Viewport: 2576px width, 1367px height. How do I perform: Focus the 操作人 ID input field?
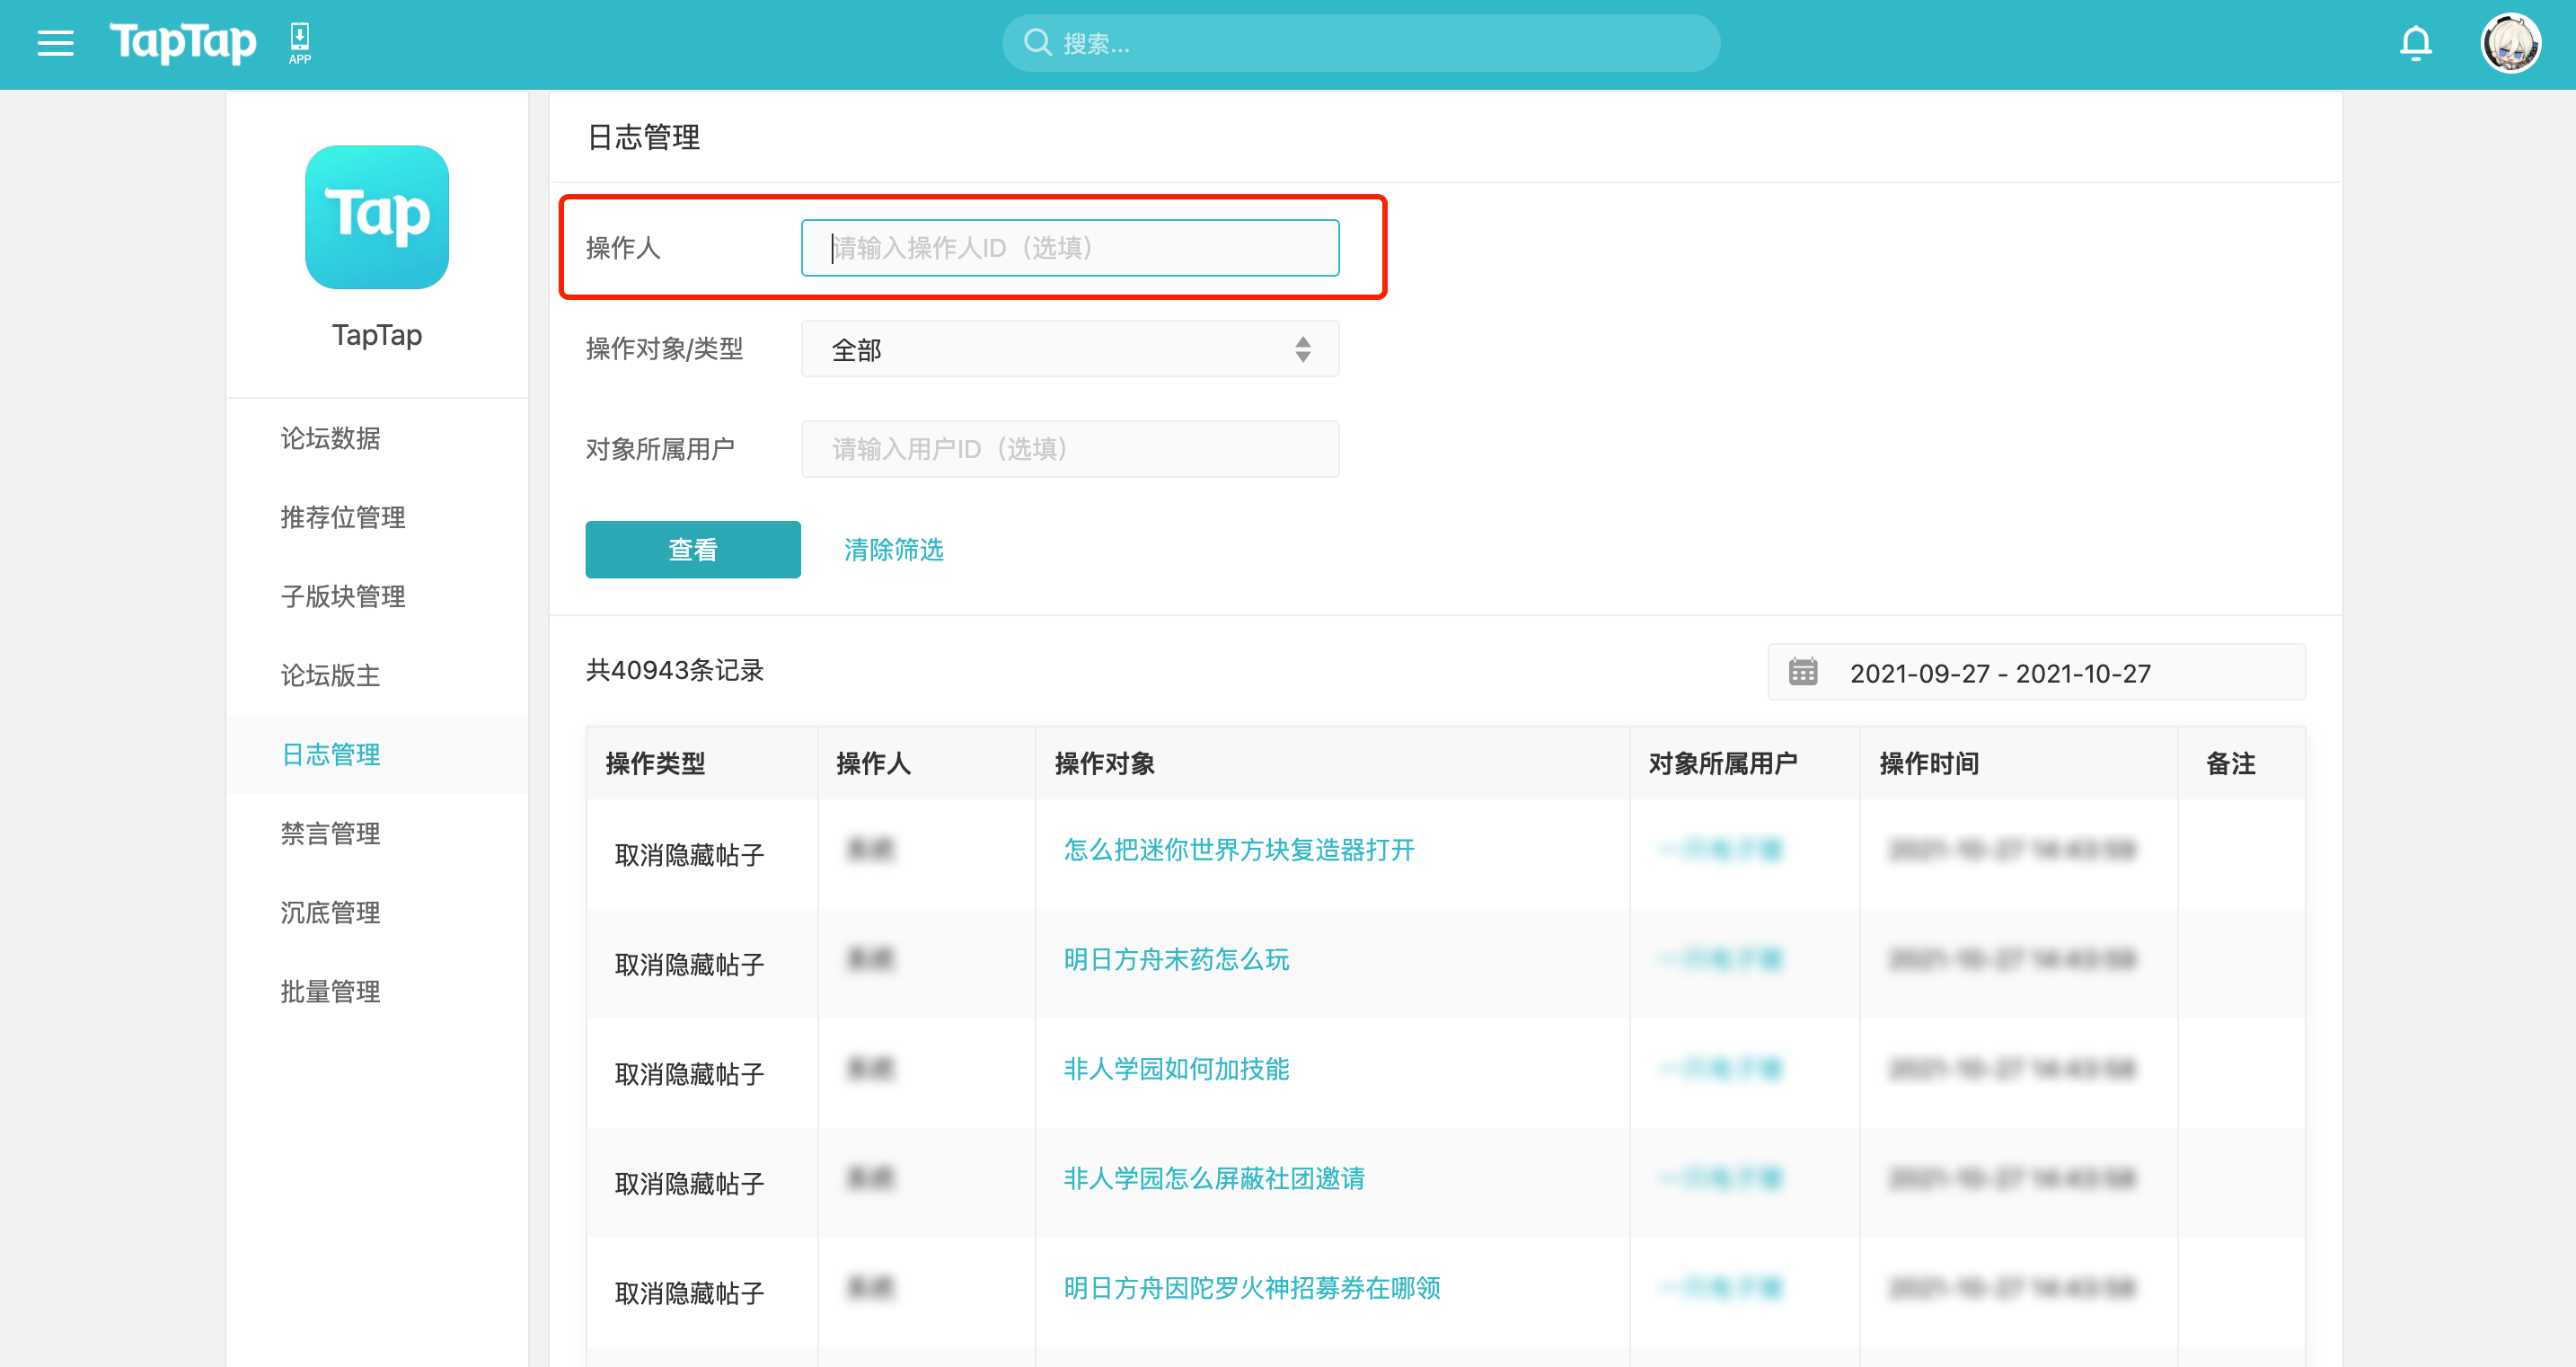(1069, 248)
